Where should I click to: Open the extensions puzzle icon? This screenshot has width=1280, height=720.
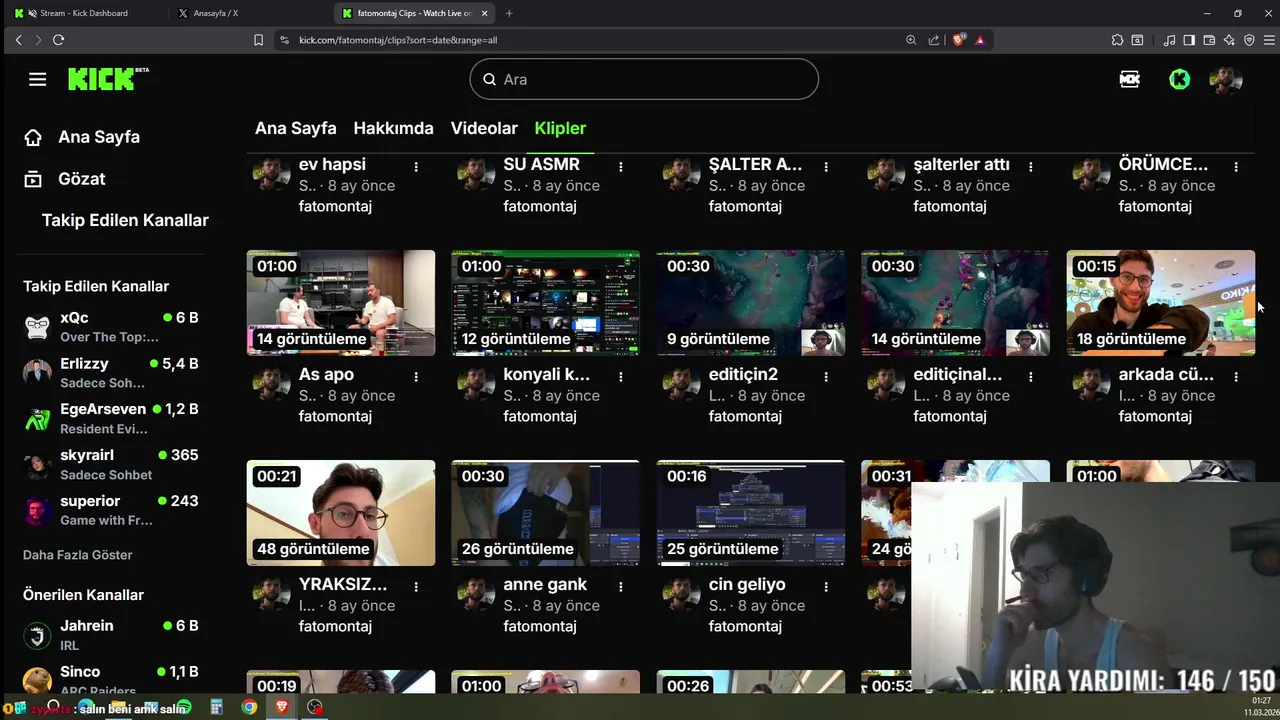coord(1117,40)
